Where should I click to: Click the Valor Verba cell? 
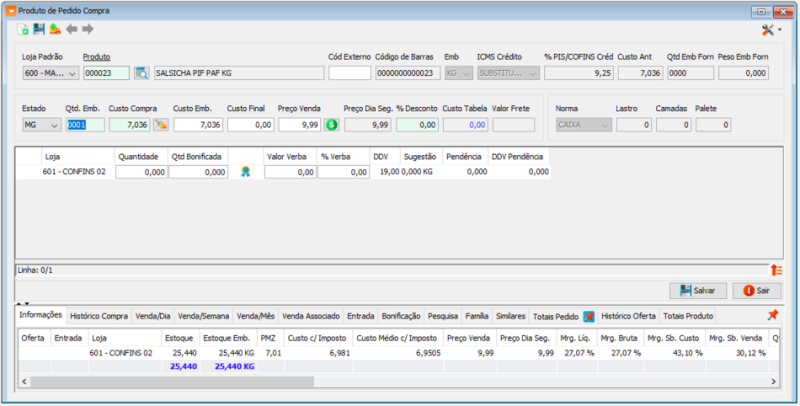[x=290, y=172]
